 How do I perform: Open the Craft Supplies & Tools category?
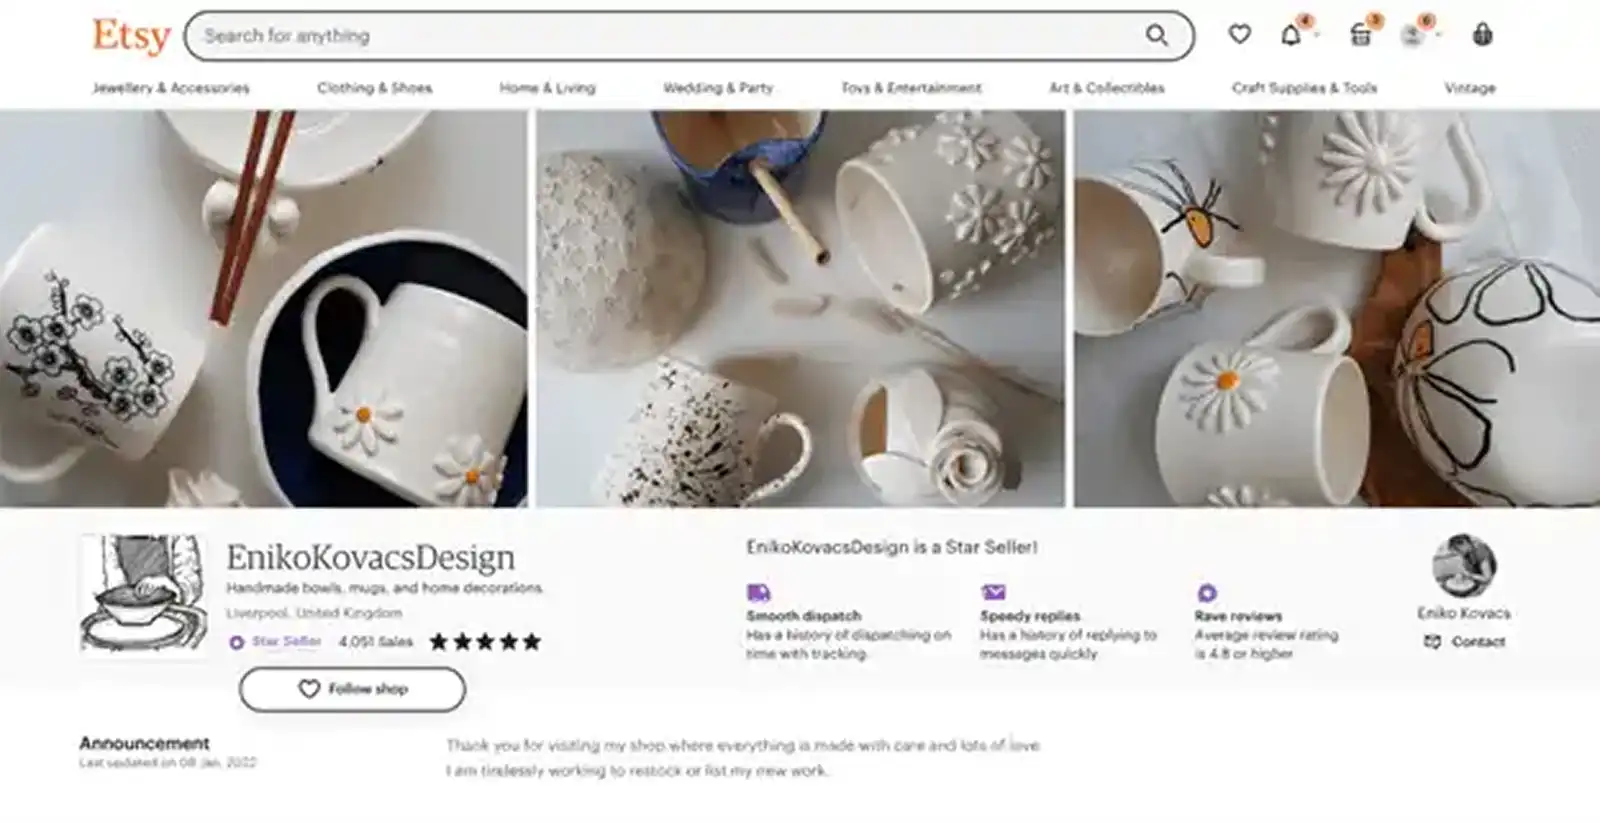(x=1305, y=88)
